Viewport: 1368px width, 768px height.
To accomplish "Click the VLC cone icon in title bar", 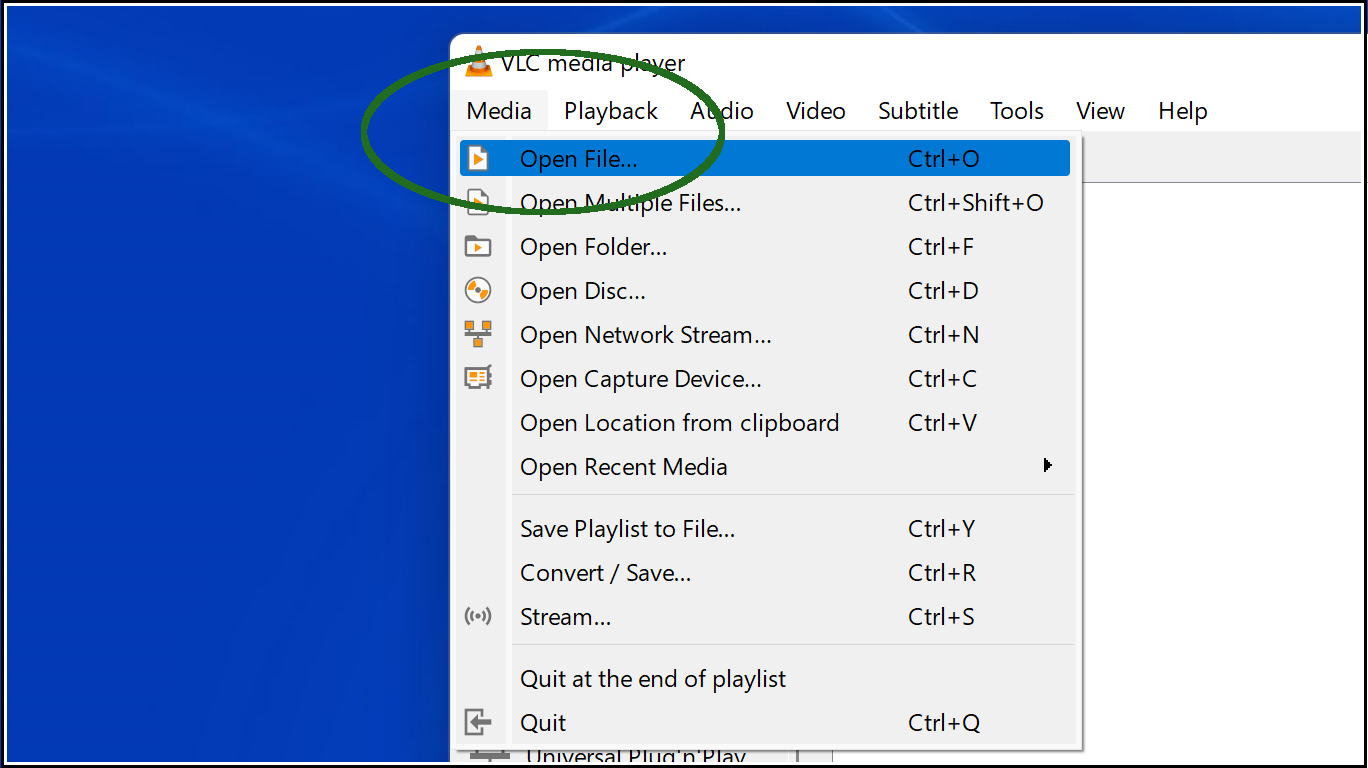I will click(480, 62).
